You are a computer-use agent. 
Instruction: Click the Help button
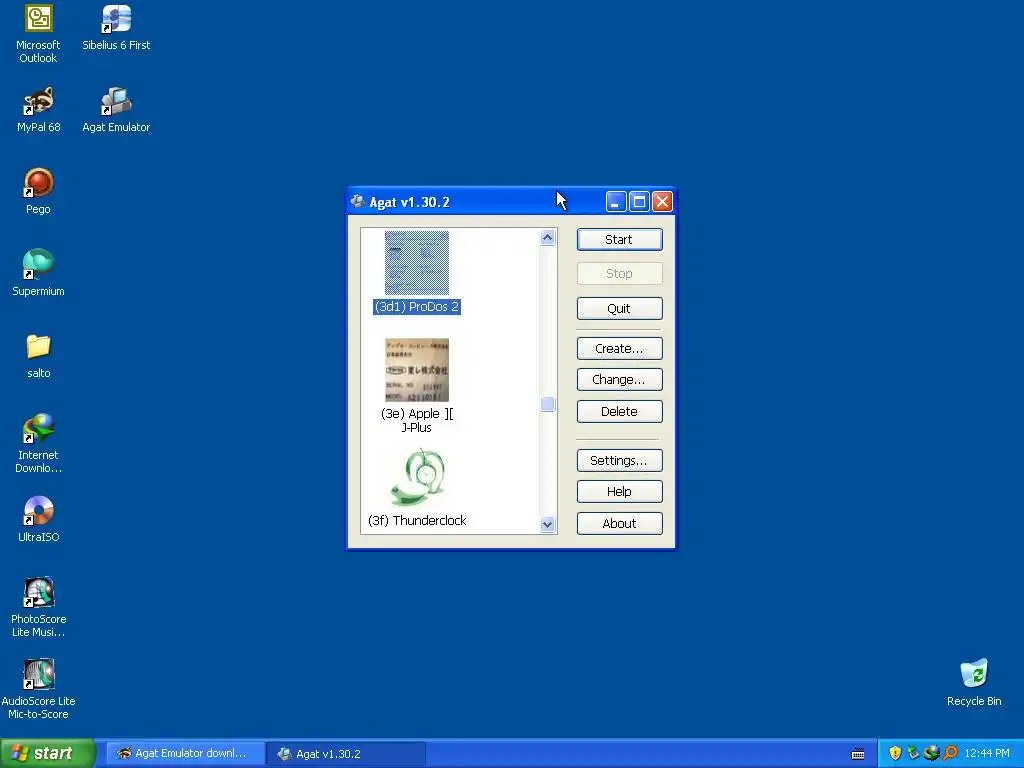(x=619, y=492)
